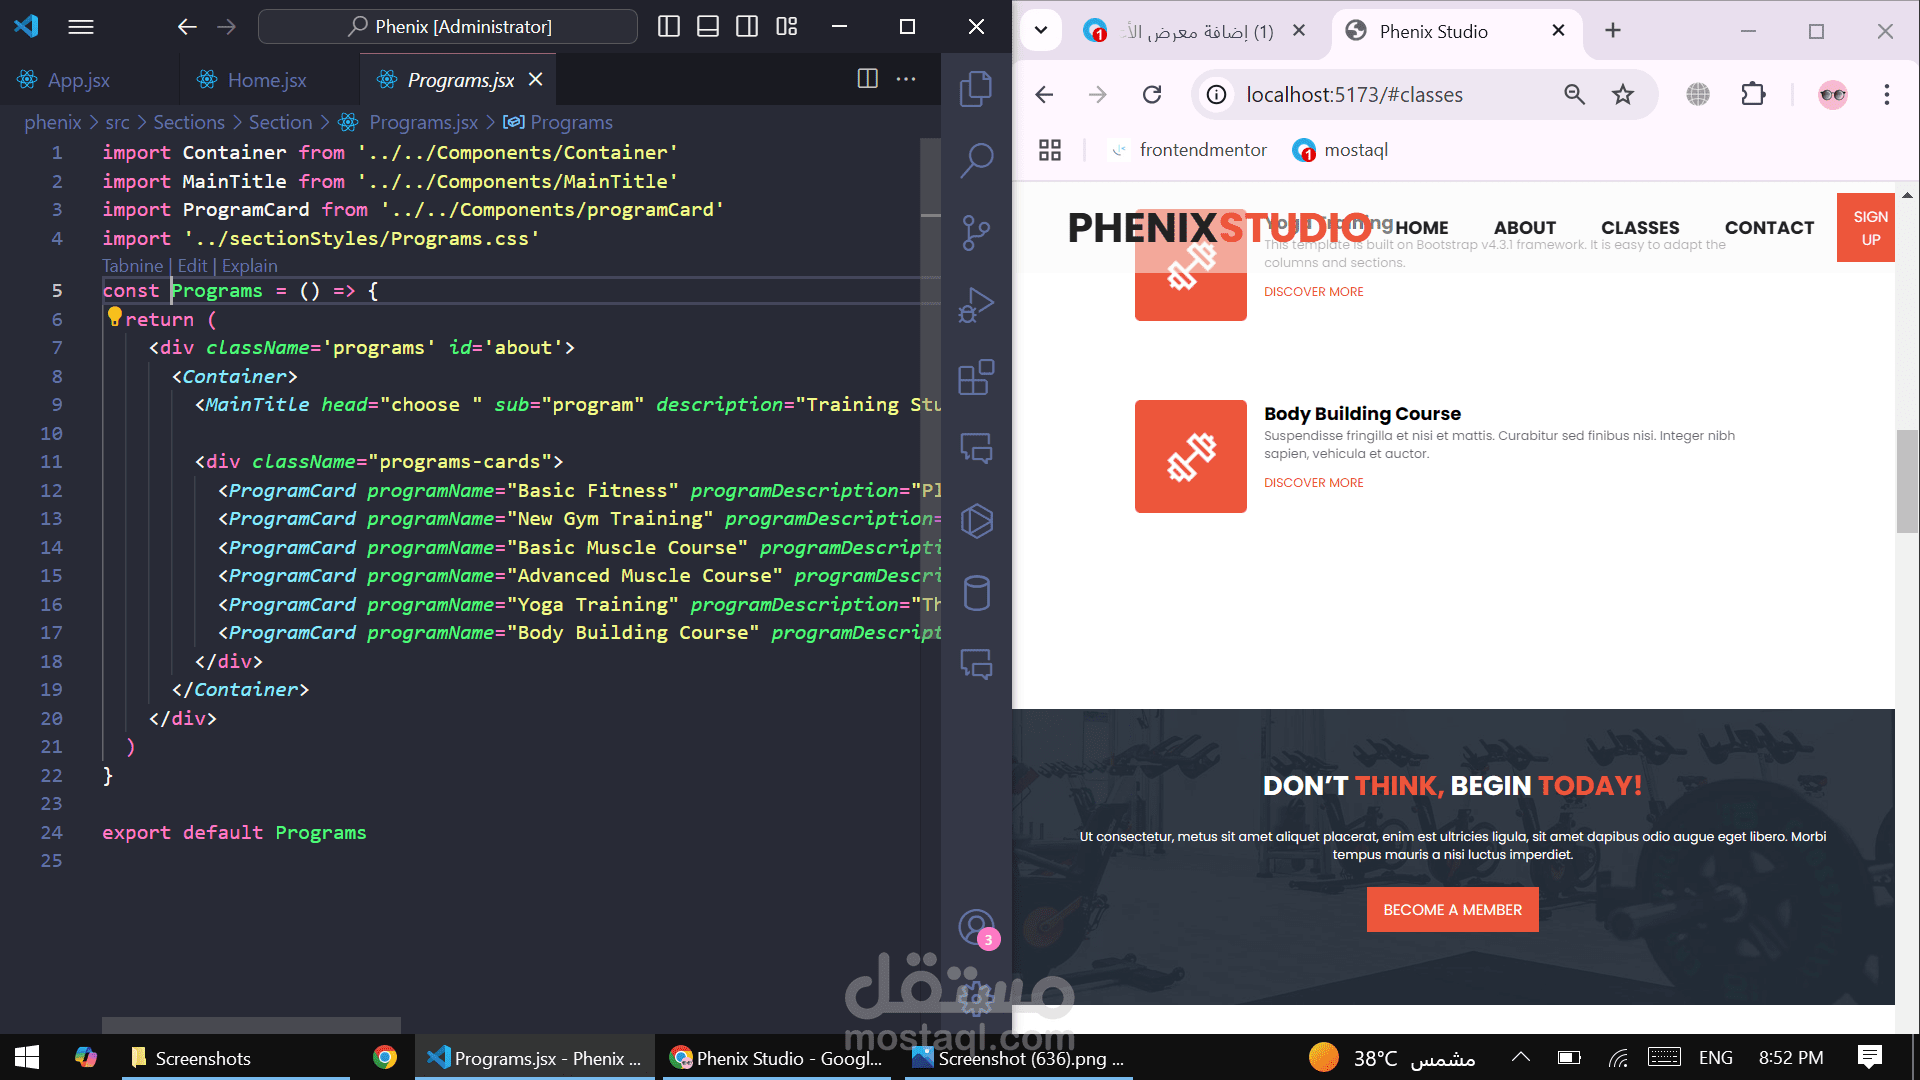Open the Extensions view
Viewport: 1920px width, 1080px height.
[976, 378]
